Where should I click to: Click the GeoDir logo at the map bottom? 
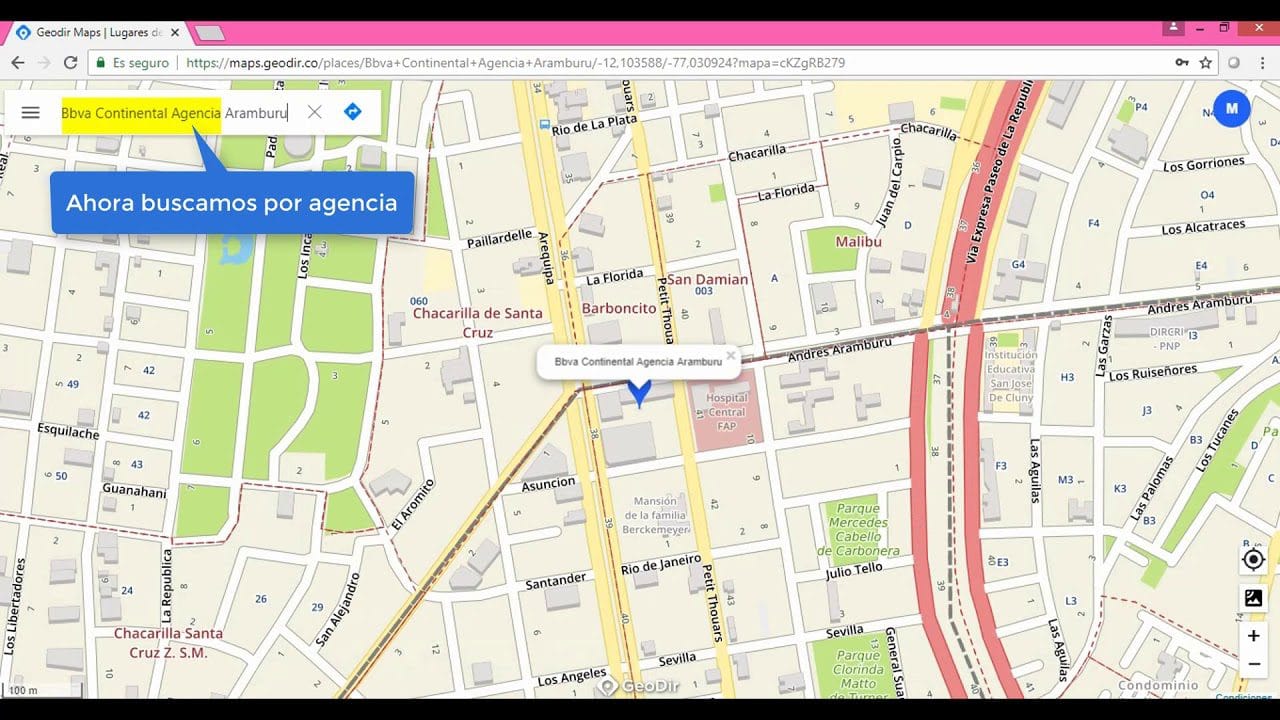click(x=638, y=686)
